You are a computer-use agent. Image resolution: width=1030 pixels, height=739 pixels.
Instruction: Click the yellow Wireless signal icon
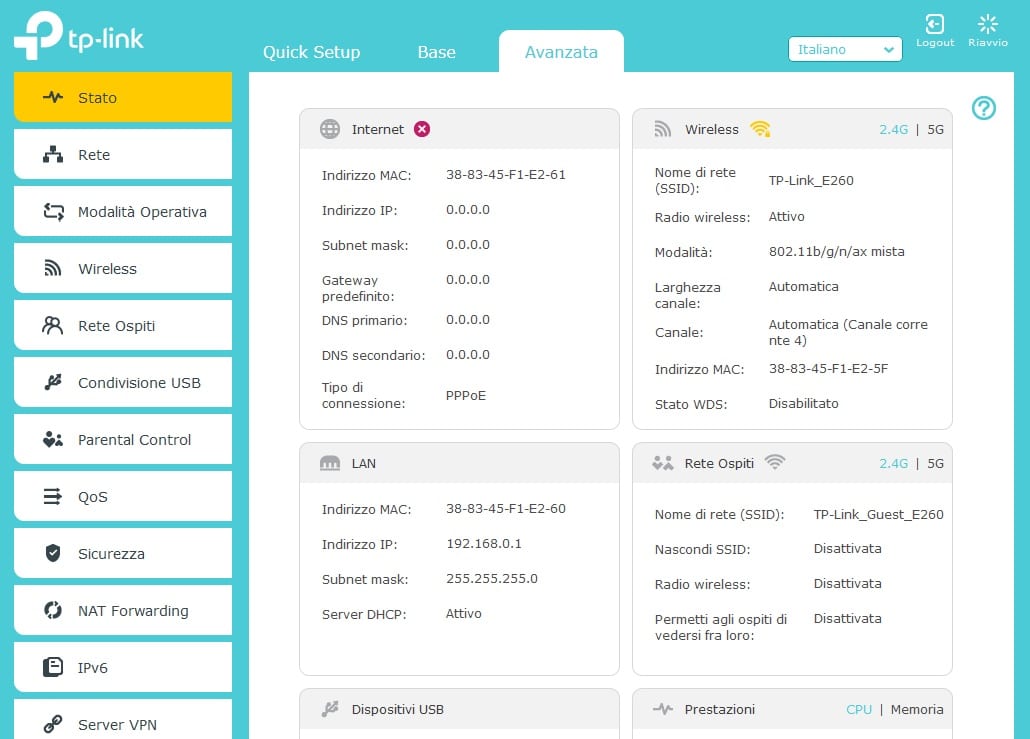(x=760, y=129)
